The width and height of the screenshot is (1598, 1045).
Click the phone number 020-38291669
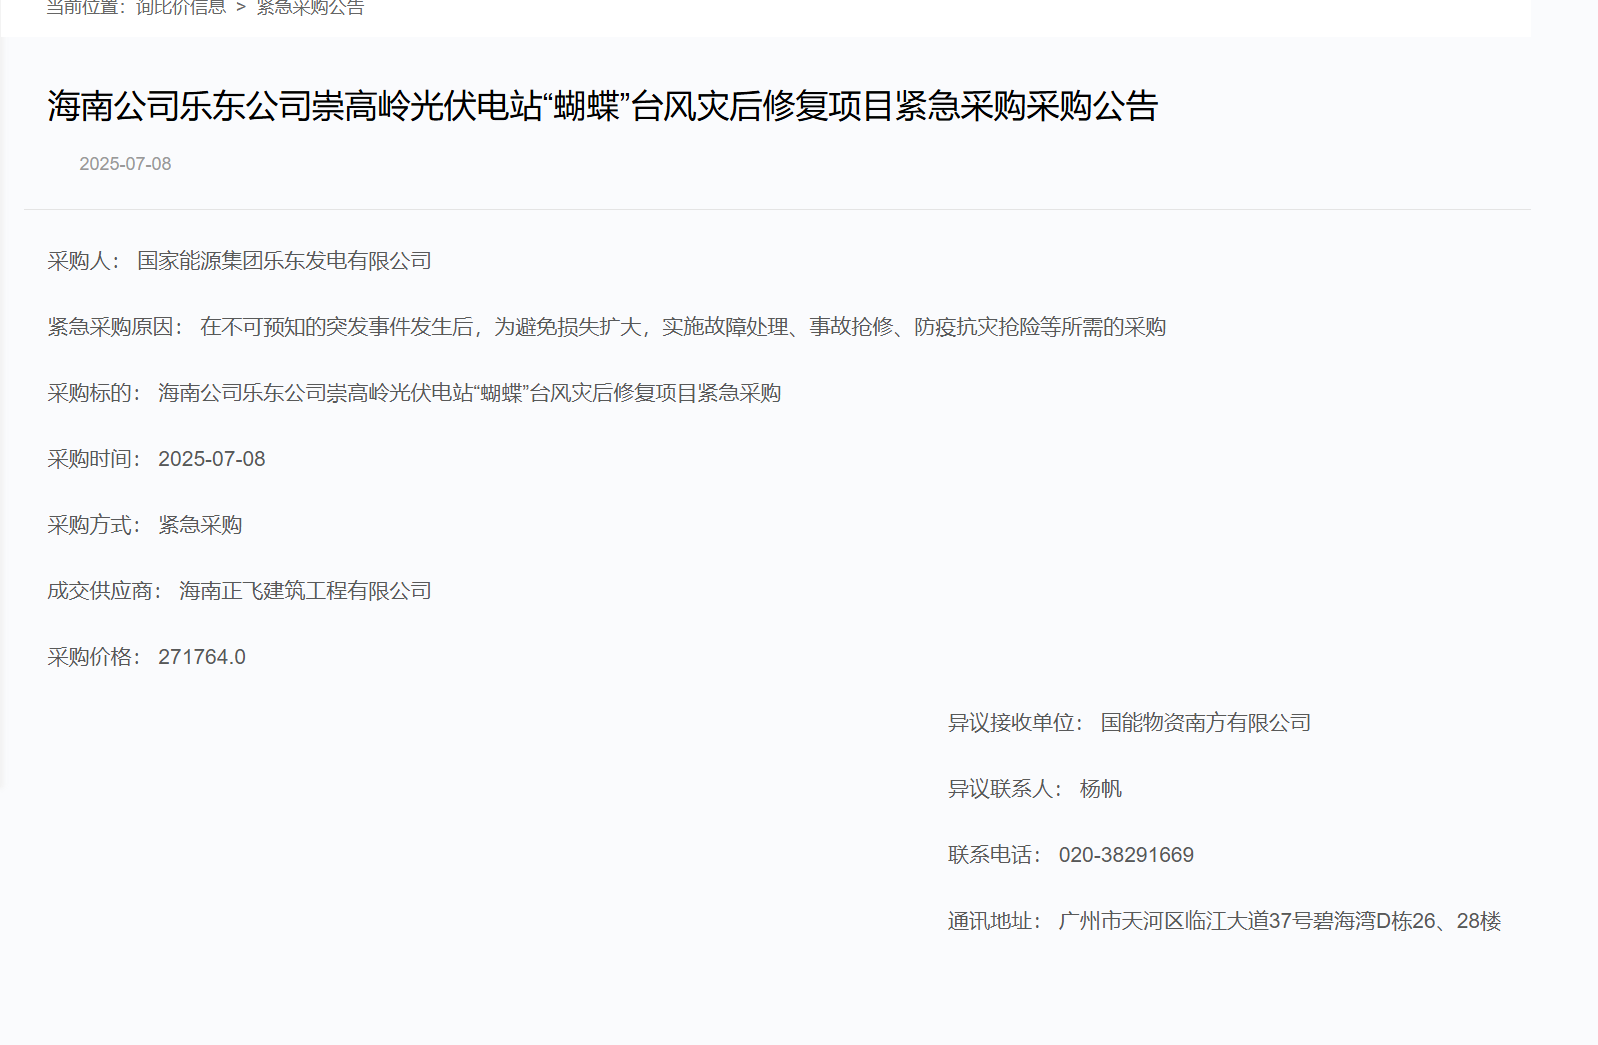(x=1126, y=855)
